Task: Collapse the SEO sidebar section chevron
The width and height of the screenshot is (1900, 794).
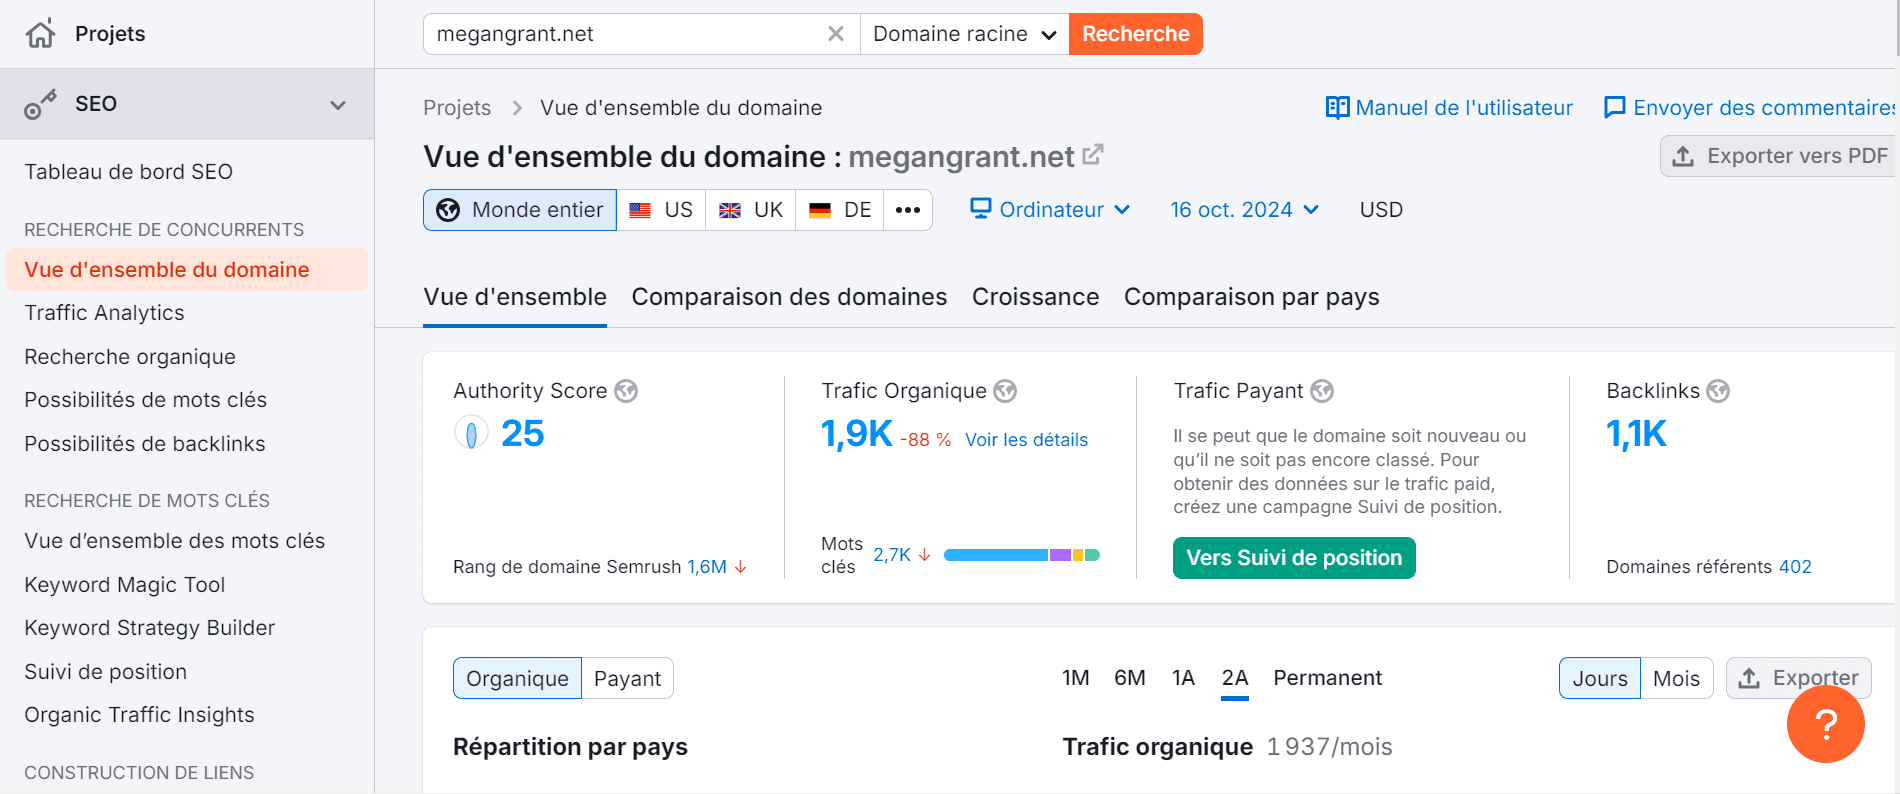Action: pyautogui.click(x=338, y=104)
